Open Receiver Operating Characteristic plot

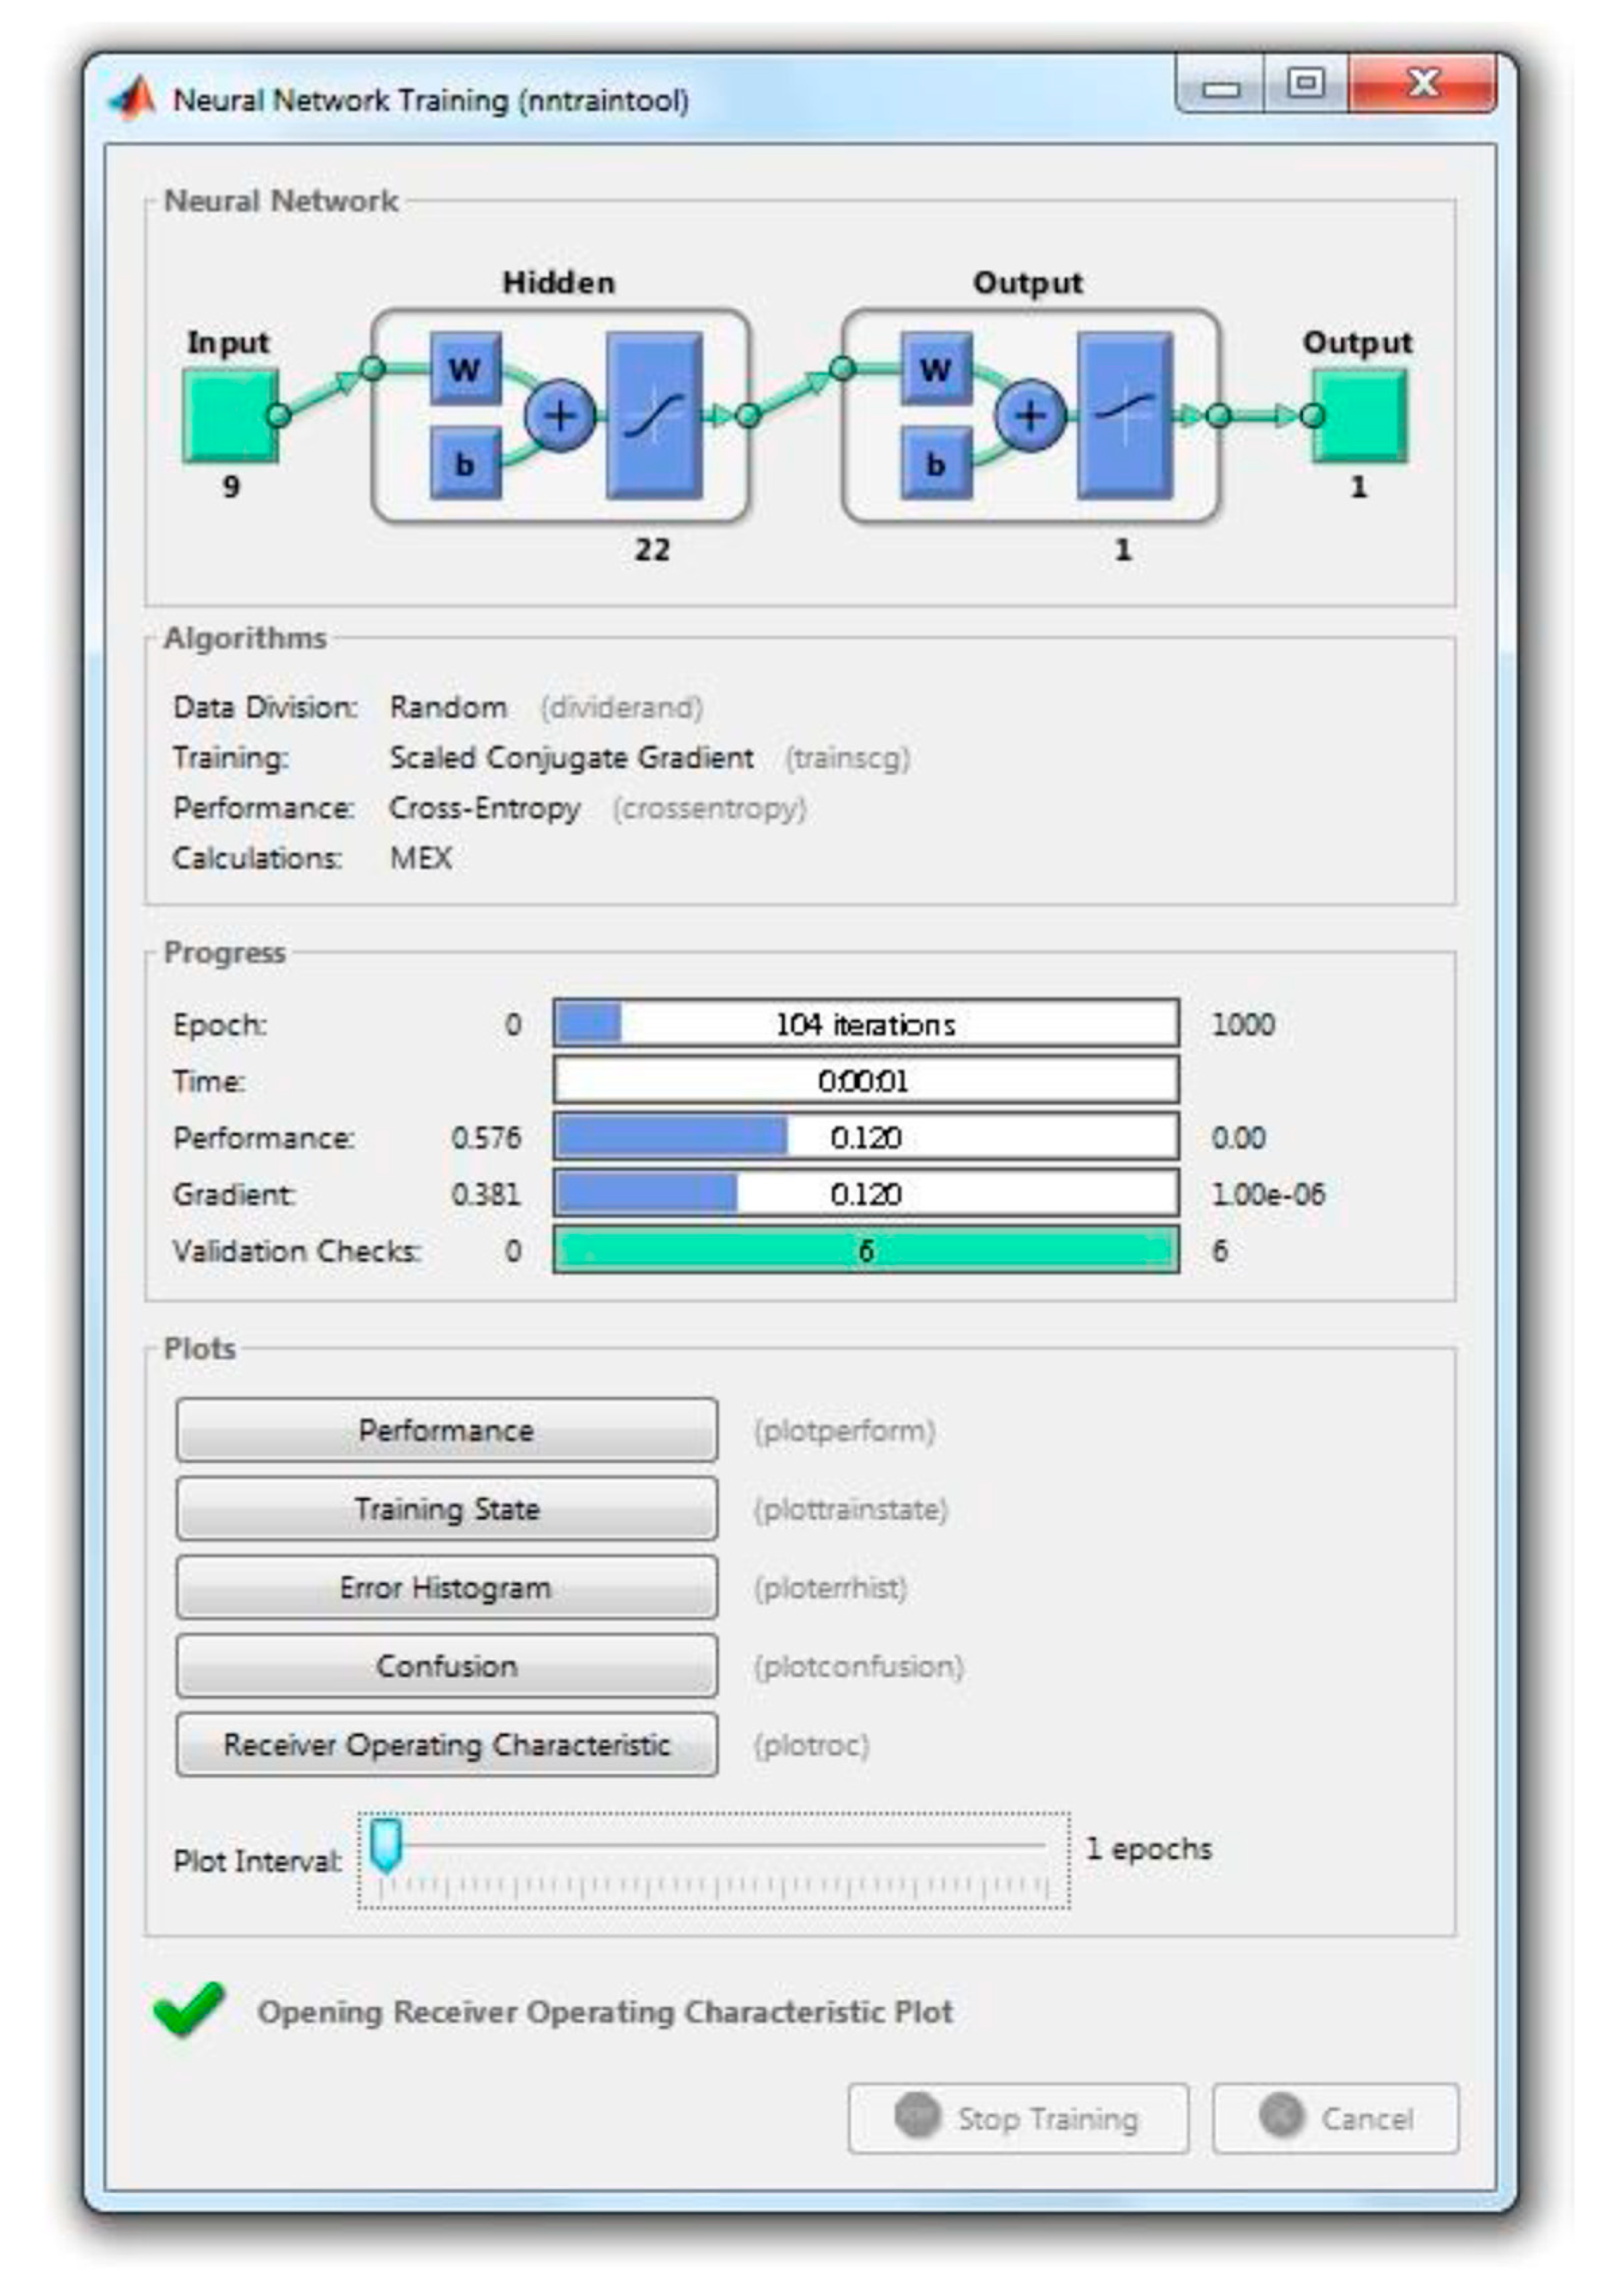[x=446, y=1745]
